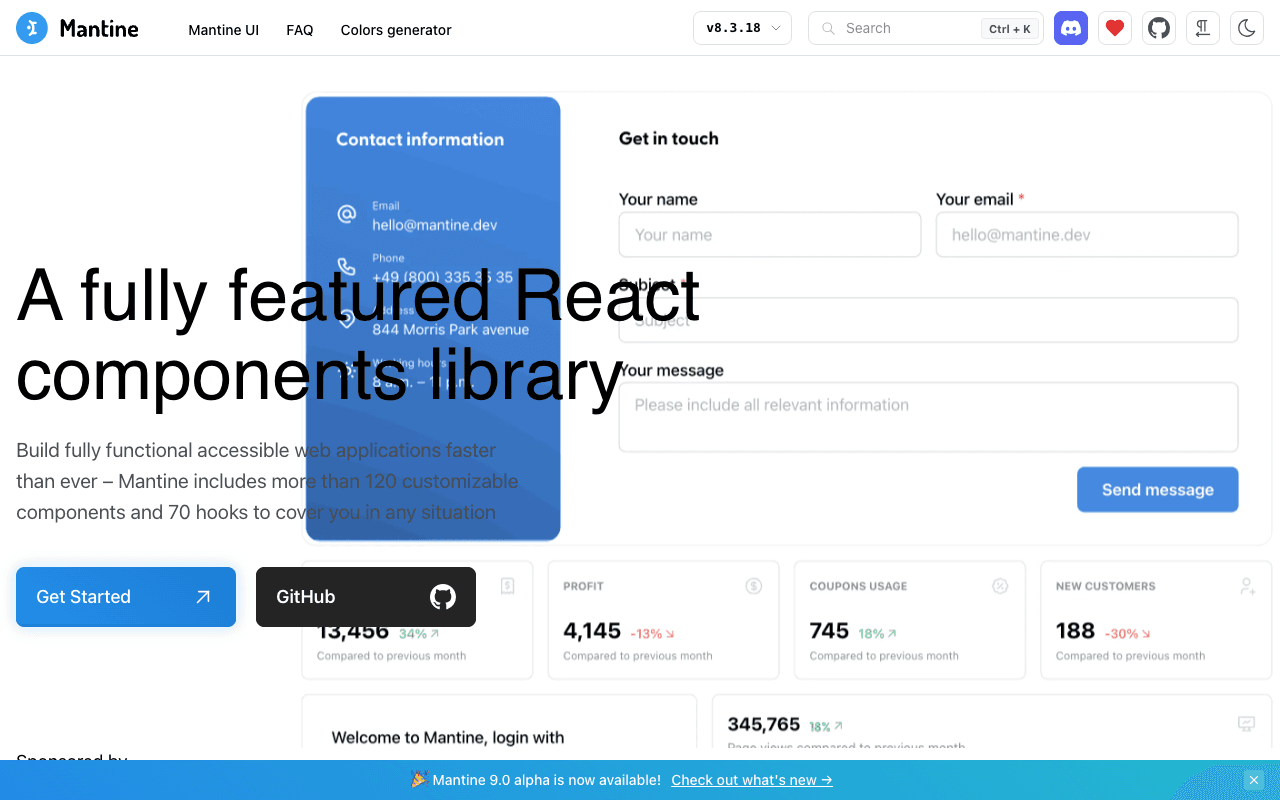Click the New customers user-plus icon
1280x800 pixels.
(1247, 586)
